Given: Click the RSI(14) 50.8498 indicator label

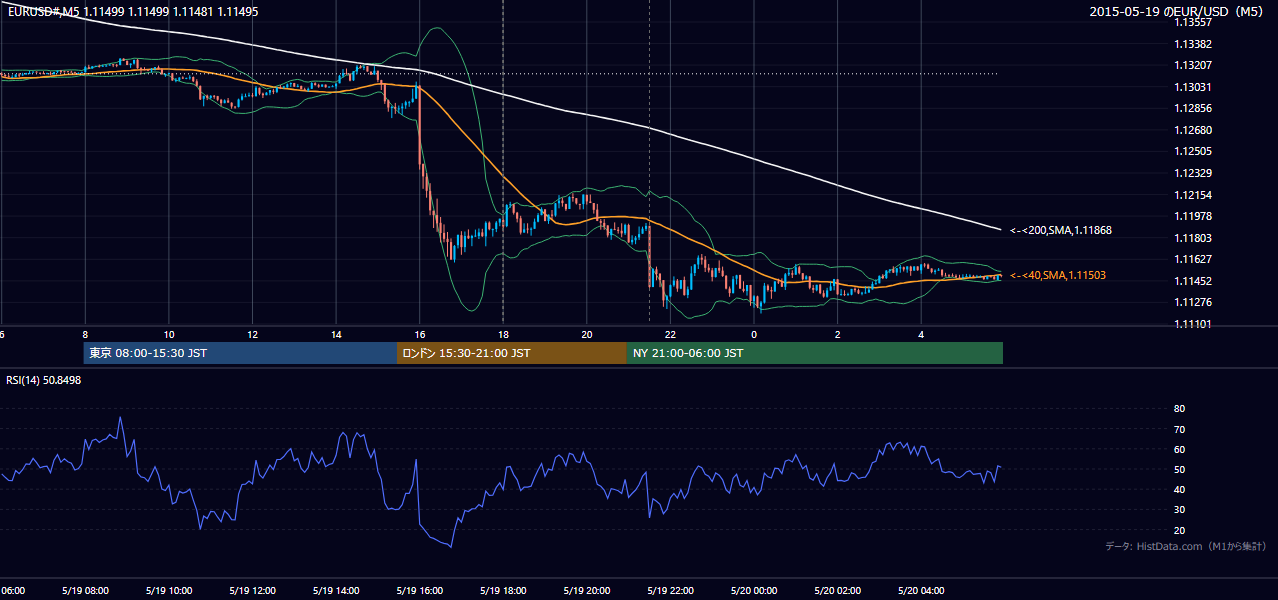Looking at the screenshot, I should point(44,380).
